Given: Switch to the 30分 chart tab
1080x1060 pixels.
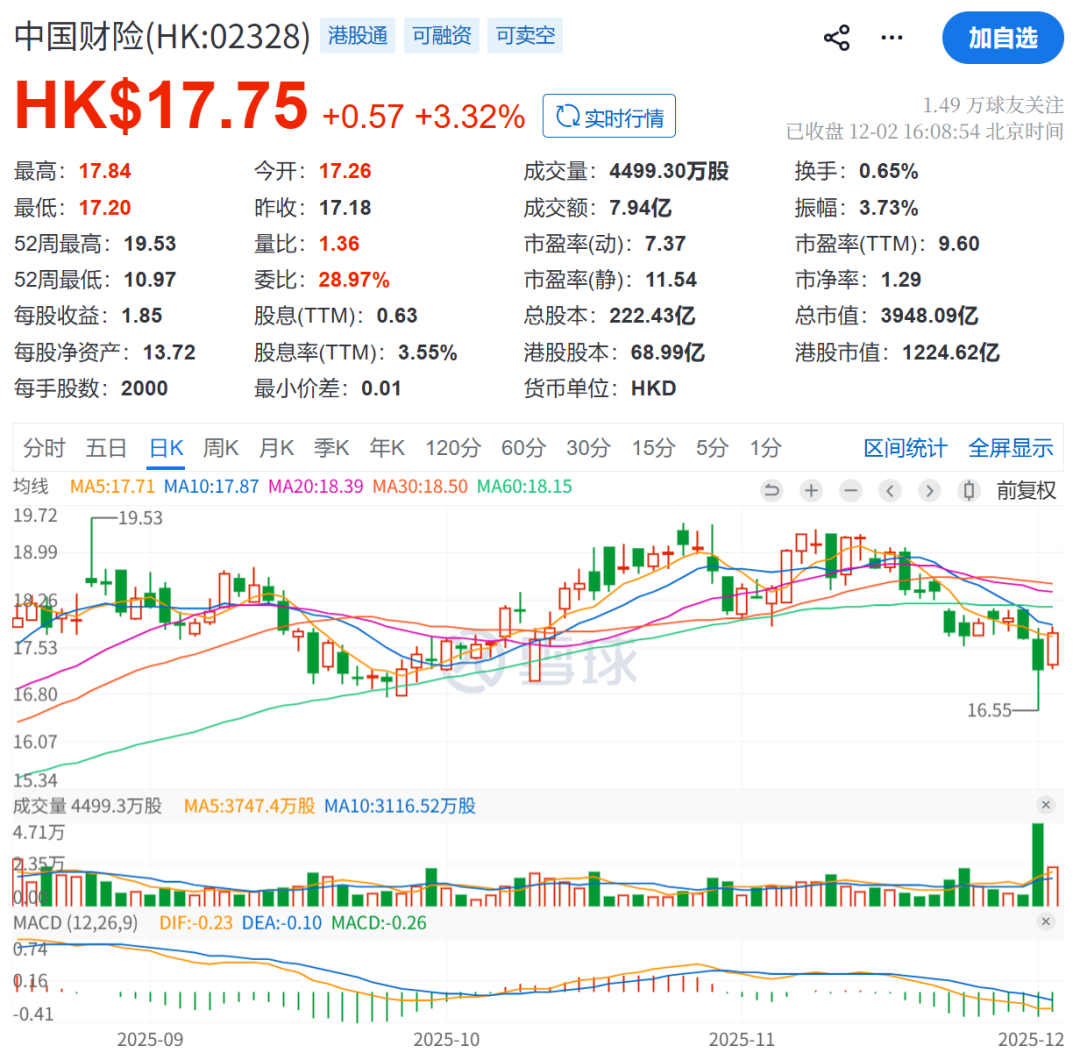Looking at the screenshot, I should [588, 448].
